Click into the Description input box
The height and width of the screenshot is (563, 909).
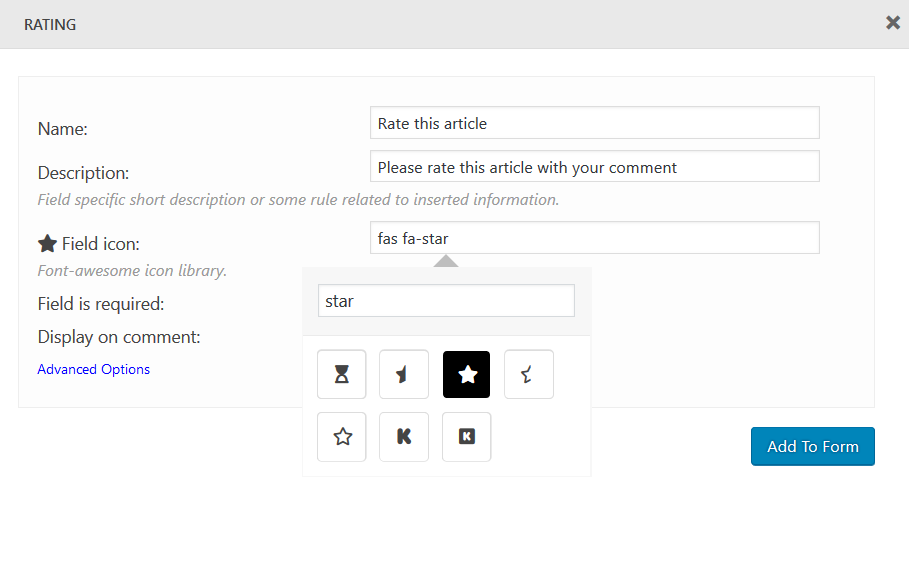594,167
